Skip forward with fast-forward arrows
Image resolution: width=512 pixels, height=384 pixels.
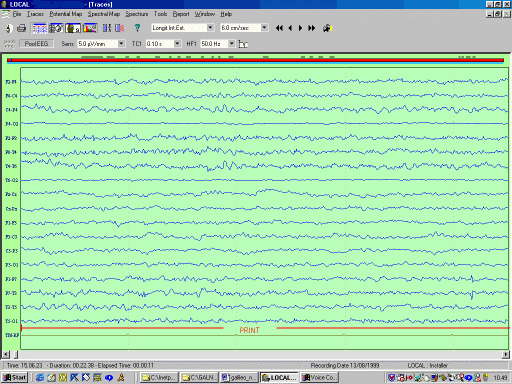click(x=311, y=28)
